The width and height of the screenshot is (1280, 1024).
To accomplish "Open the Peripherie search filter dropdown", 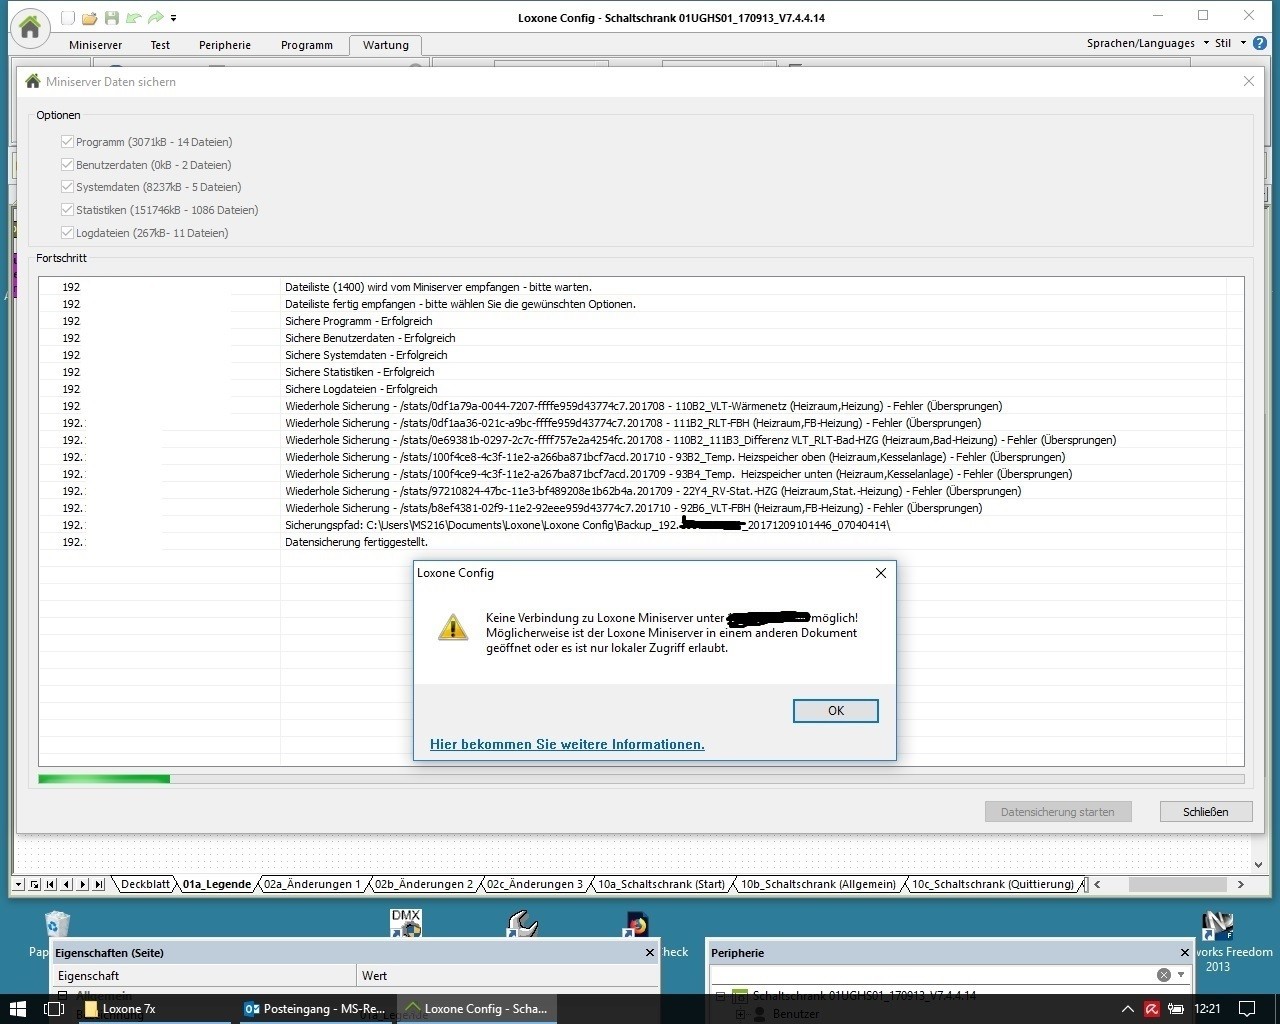I will coord(1181,975).
